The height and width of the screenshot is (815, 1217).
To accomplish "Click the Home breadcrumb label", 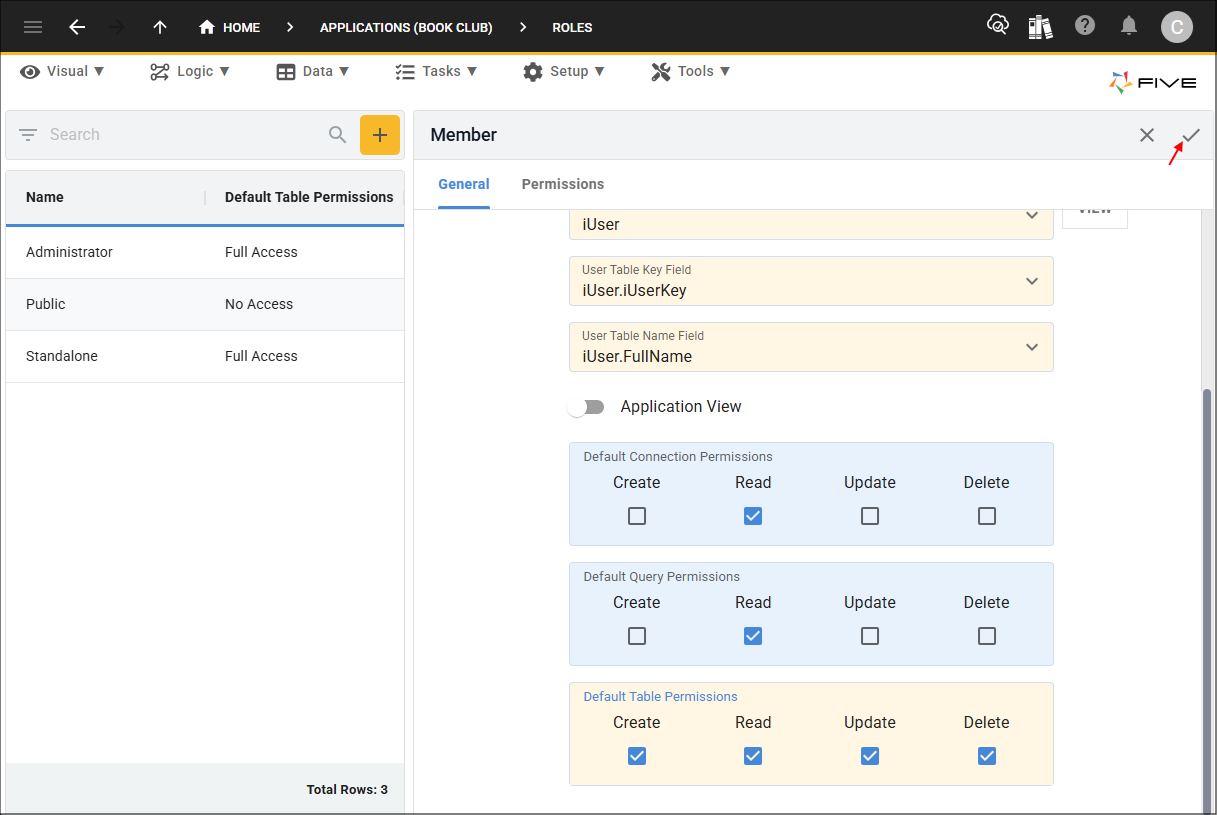I will tap(241, 28).
